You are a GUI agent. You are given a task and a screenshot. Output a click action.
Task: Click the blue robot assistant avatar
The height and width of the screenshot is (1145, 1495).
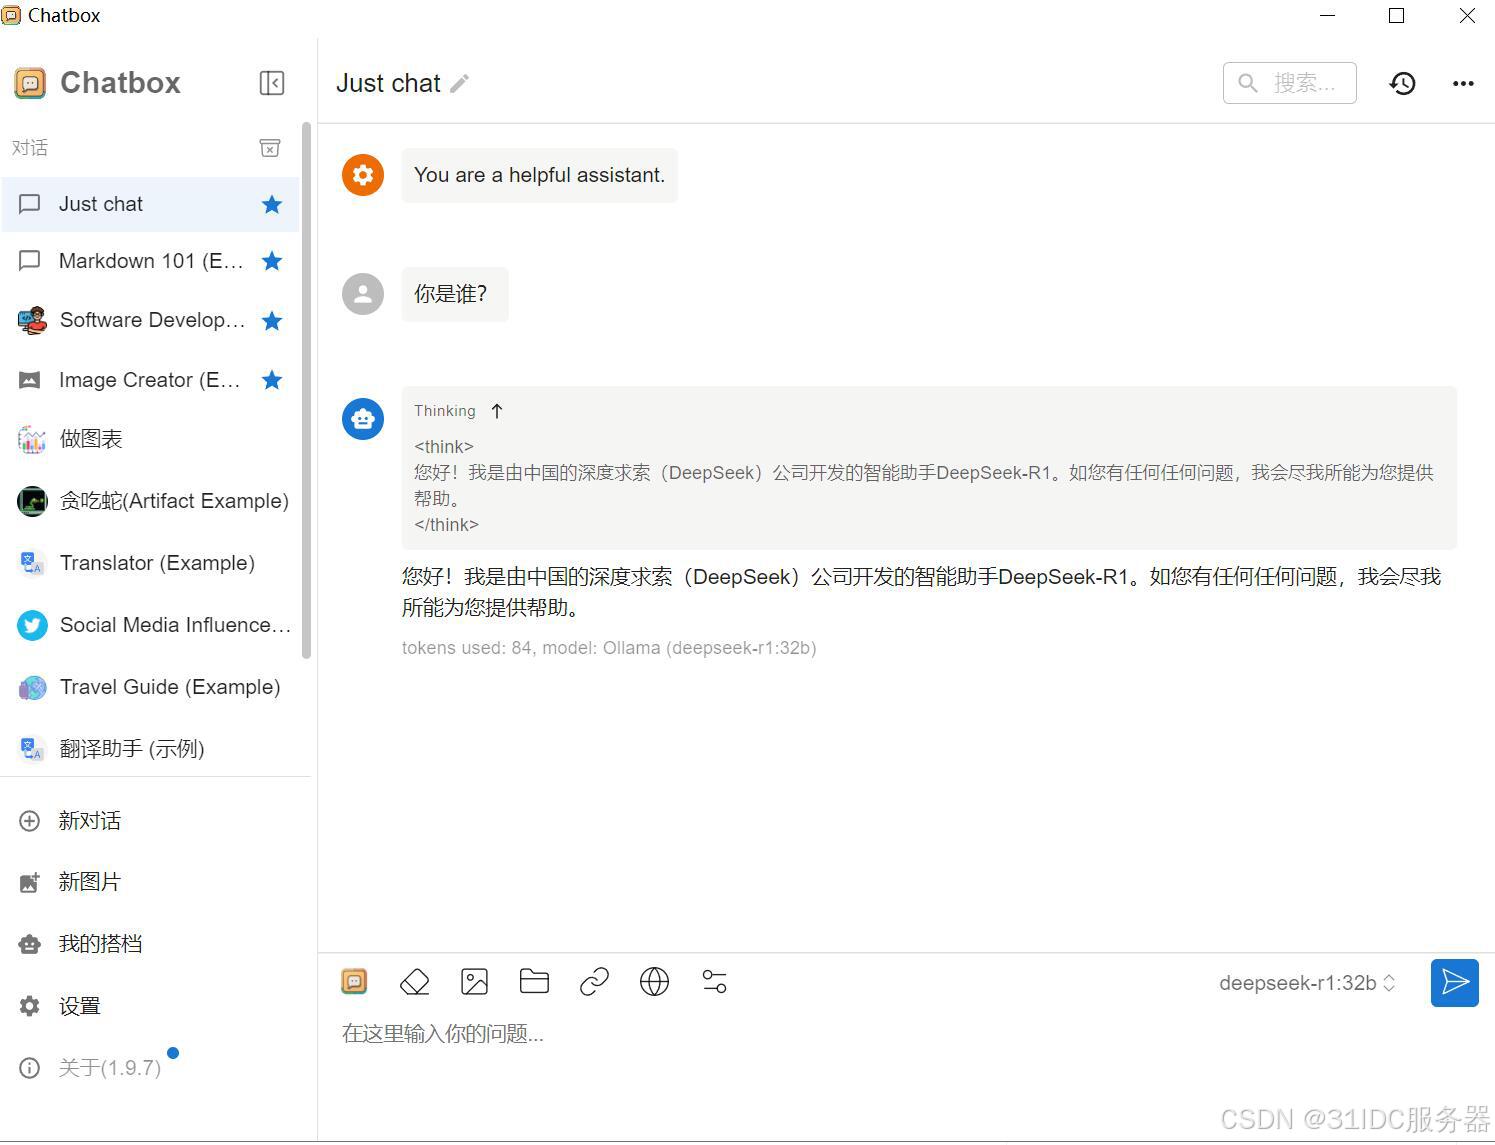click(x=363, y=418)
